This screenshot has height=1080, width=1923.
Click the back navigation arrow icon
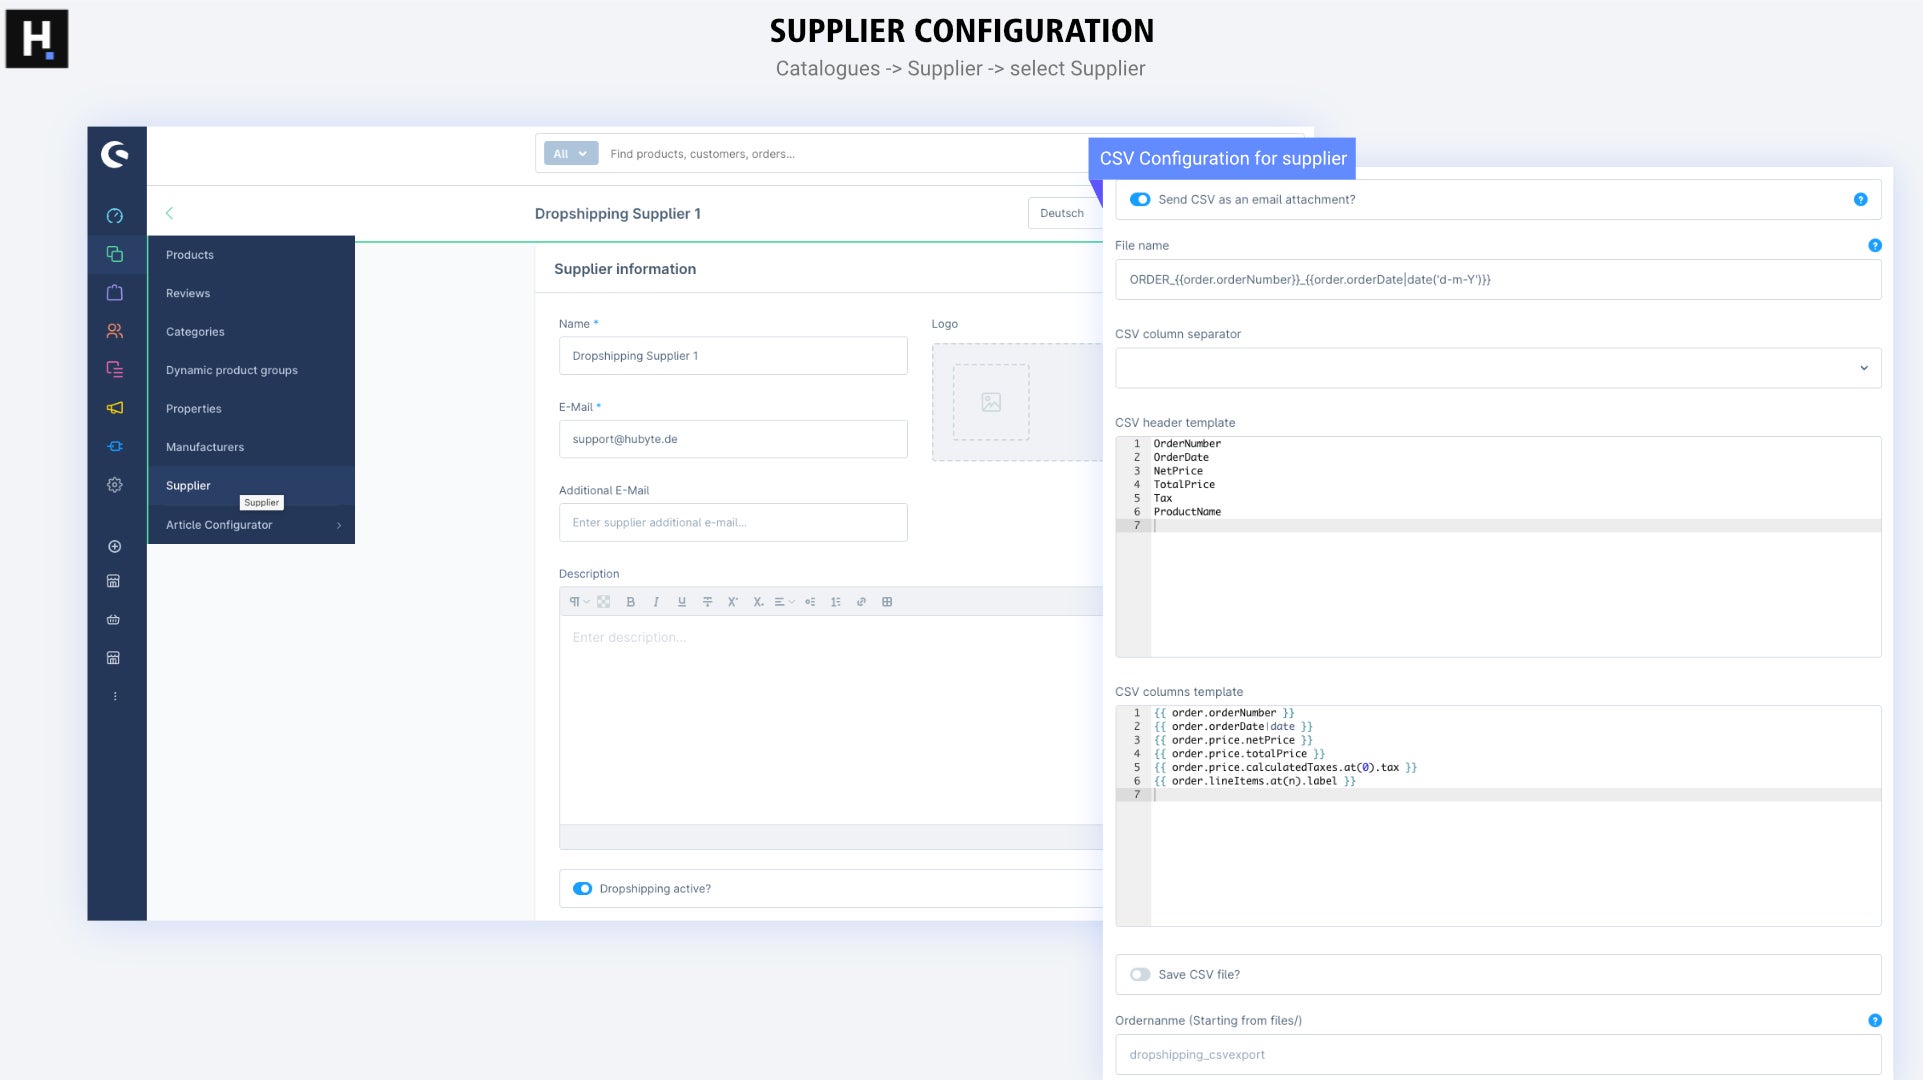point(170,213)
